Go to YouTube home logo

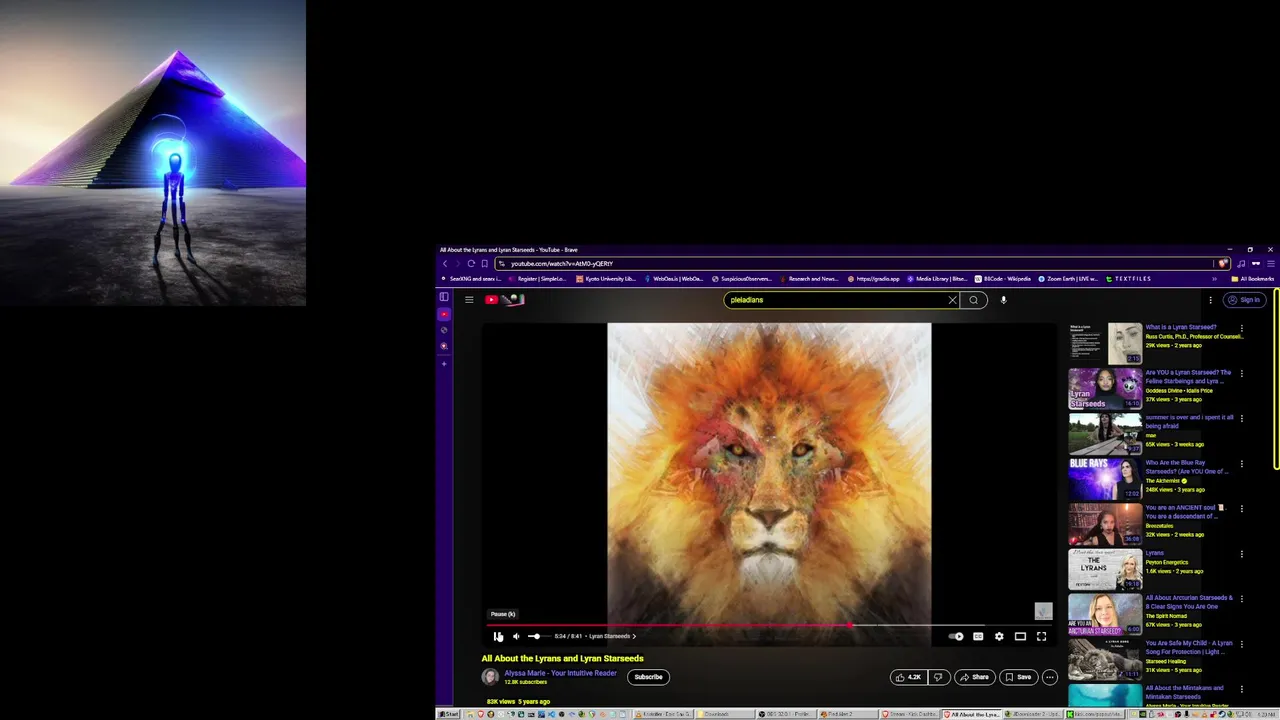tap(505, 300)
